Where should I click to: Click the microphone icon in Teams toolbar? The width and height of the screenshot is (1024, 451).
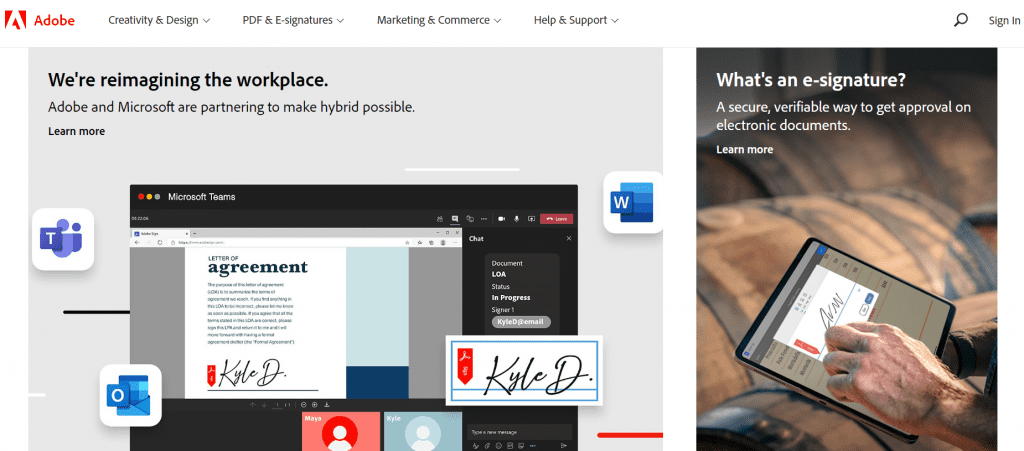click(517, 218)
